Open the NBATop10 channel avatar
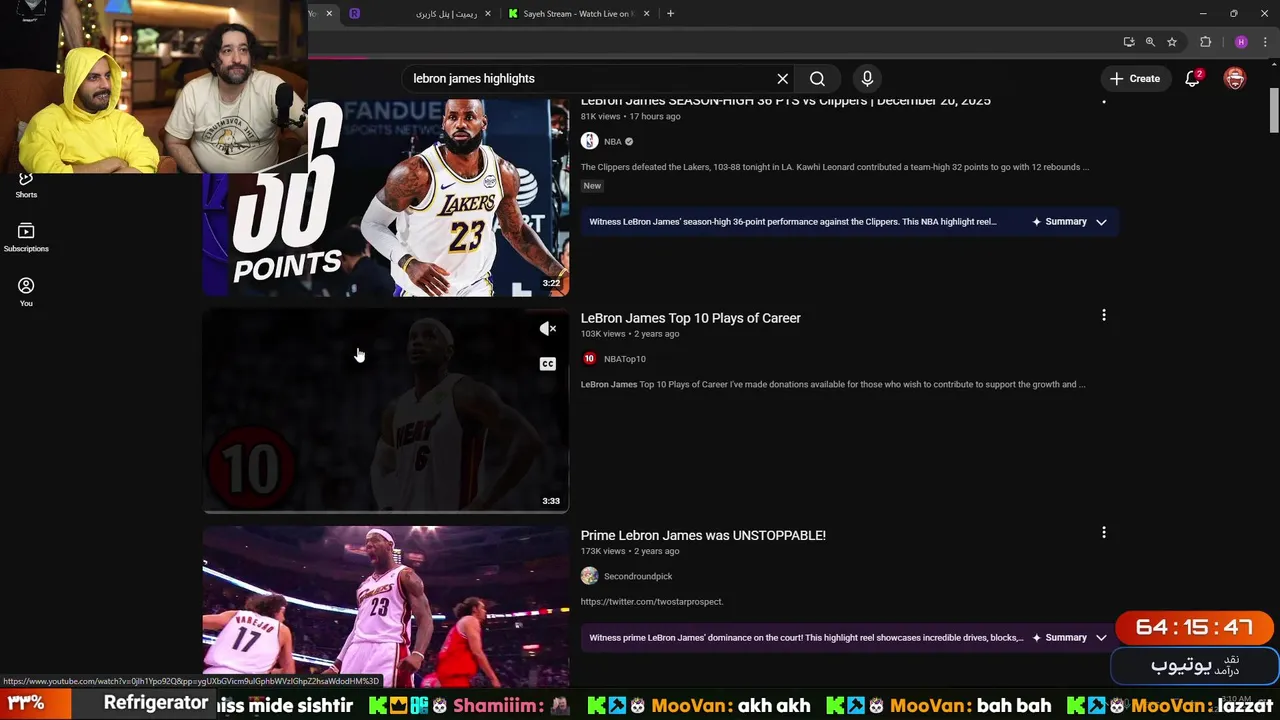This screenshot has height=720, width=1280. pyautogui.click(x=589, y=359)
